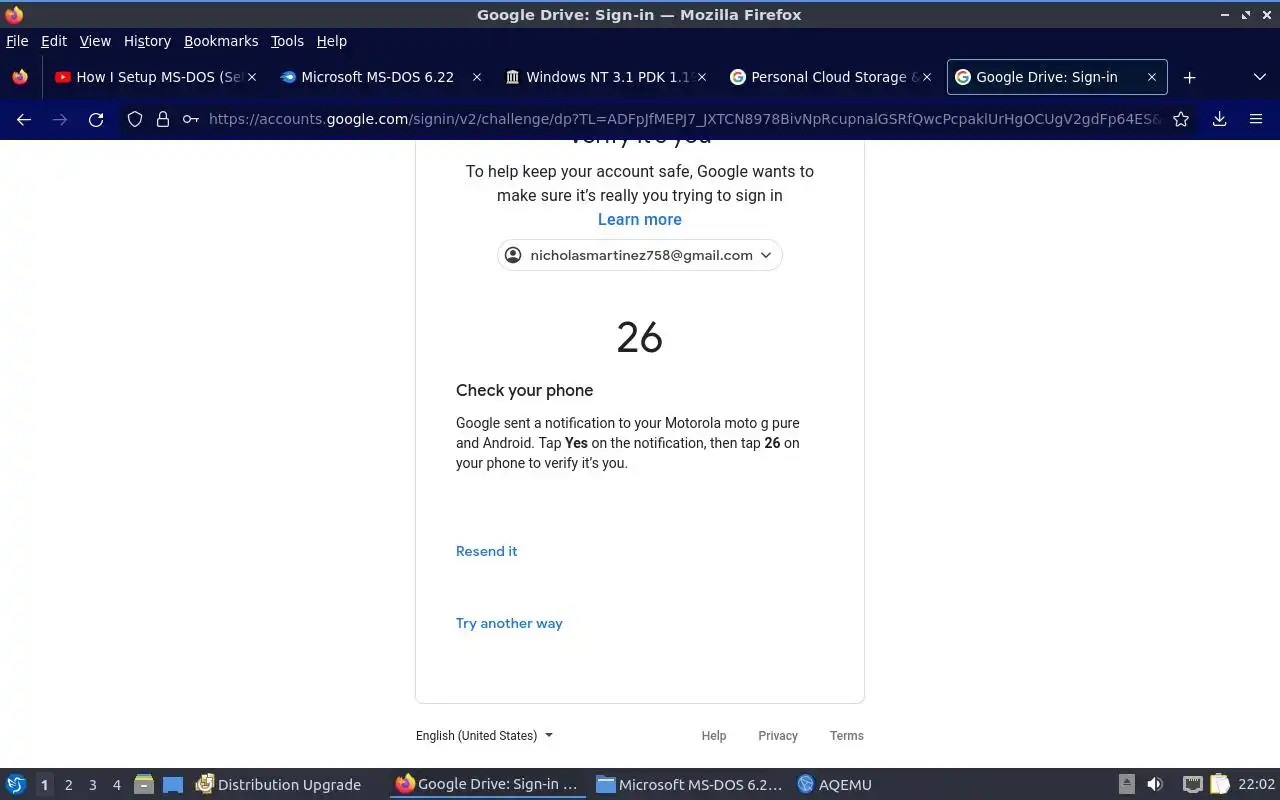Open the Help footer link

(714, 735)
